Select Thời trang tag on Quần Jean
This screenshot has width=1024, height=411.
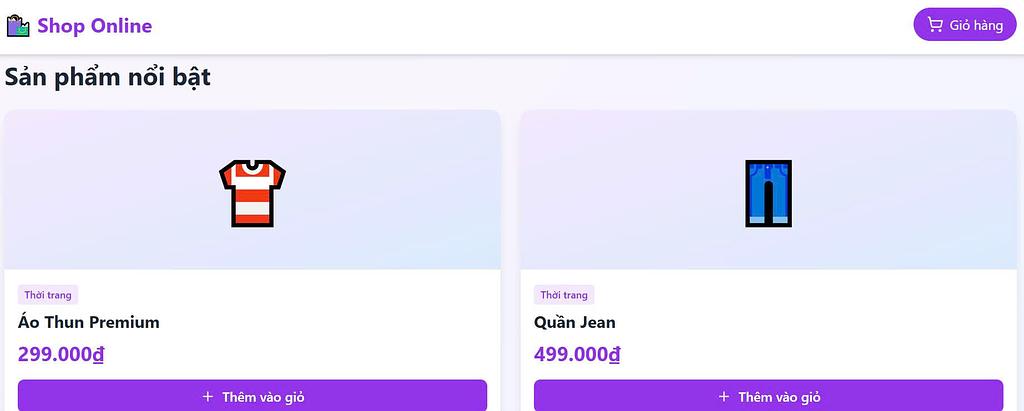click(564, 295)
